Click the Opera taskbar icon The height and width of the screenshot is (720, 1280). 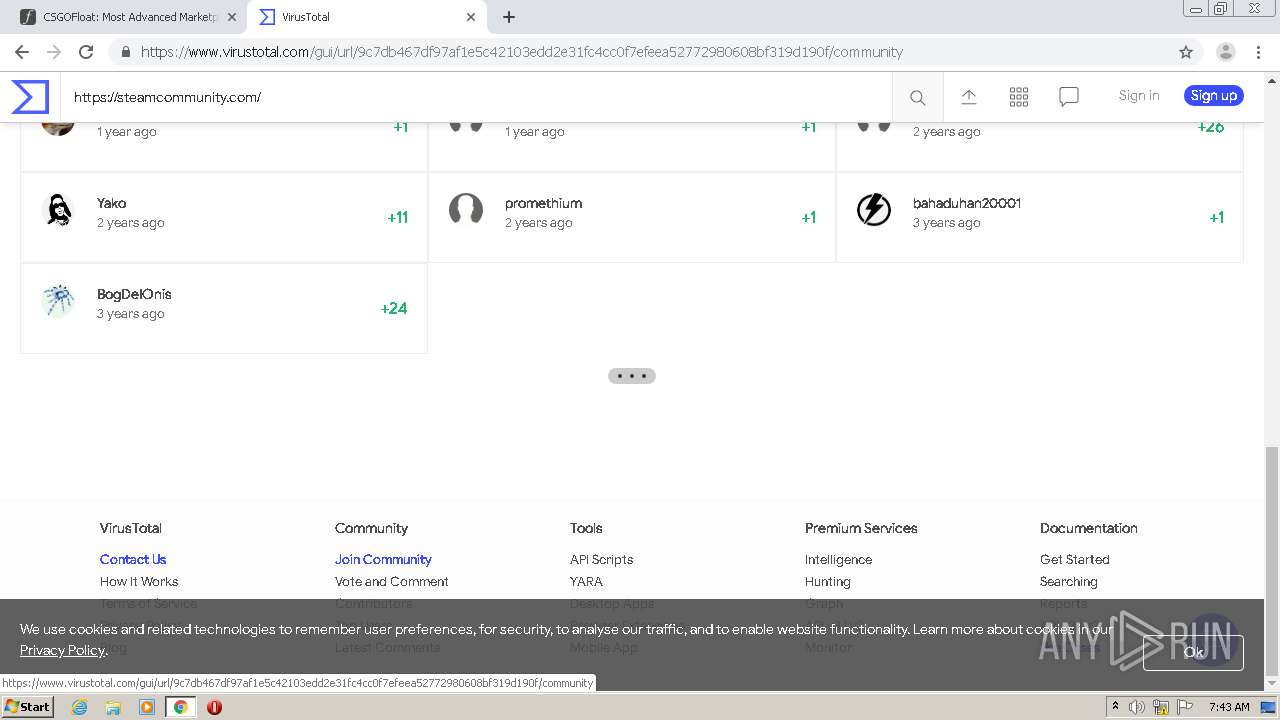(214, 707)
